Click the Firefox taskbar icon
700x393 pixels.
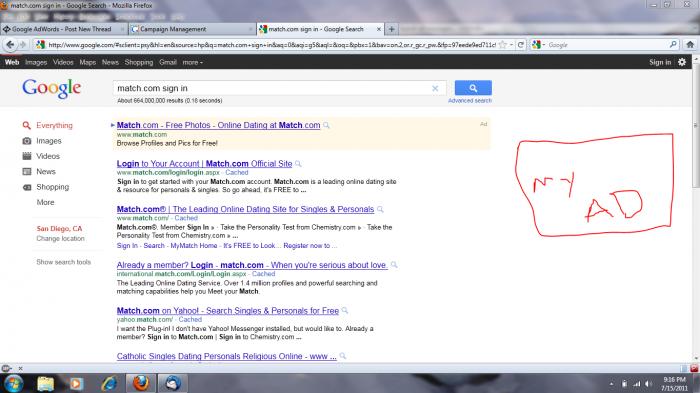(x=141, y=384)
